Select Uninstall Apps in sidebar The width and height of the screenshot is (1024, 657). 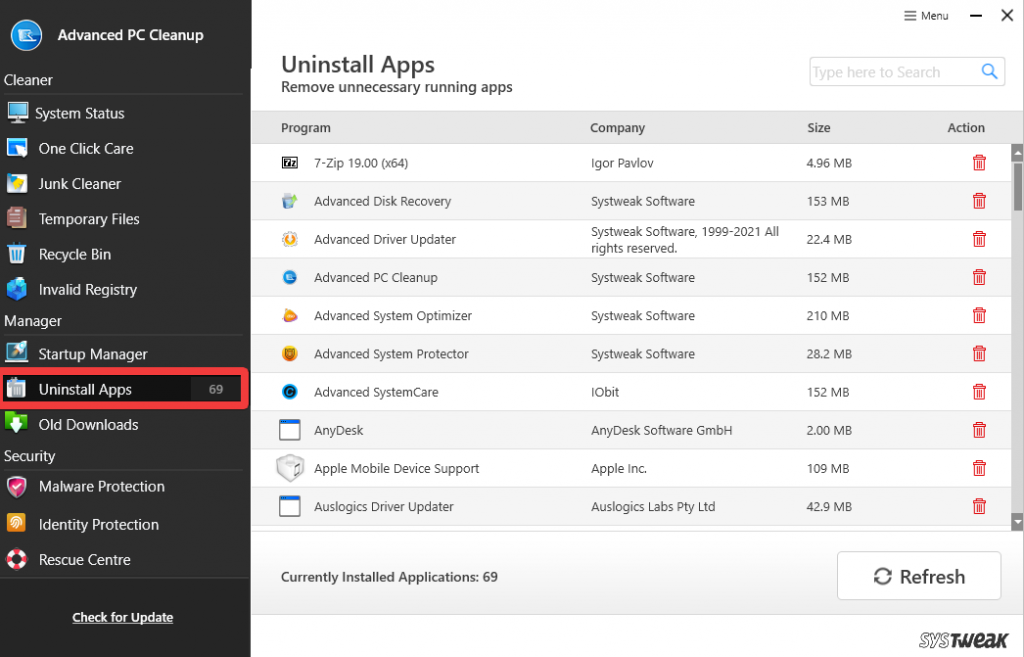pos(124,389)
